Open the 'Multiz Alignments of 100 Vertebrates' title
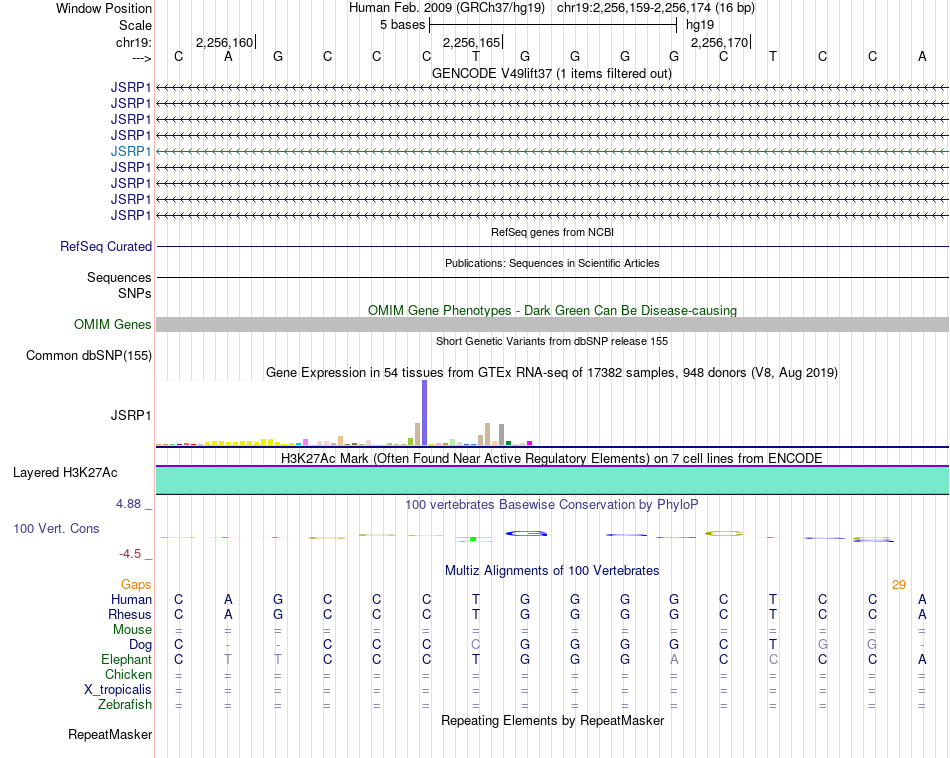950x758 pixels. [x=552, y=570]
